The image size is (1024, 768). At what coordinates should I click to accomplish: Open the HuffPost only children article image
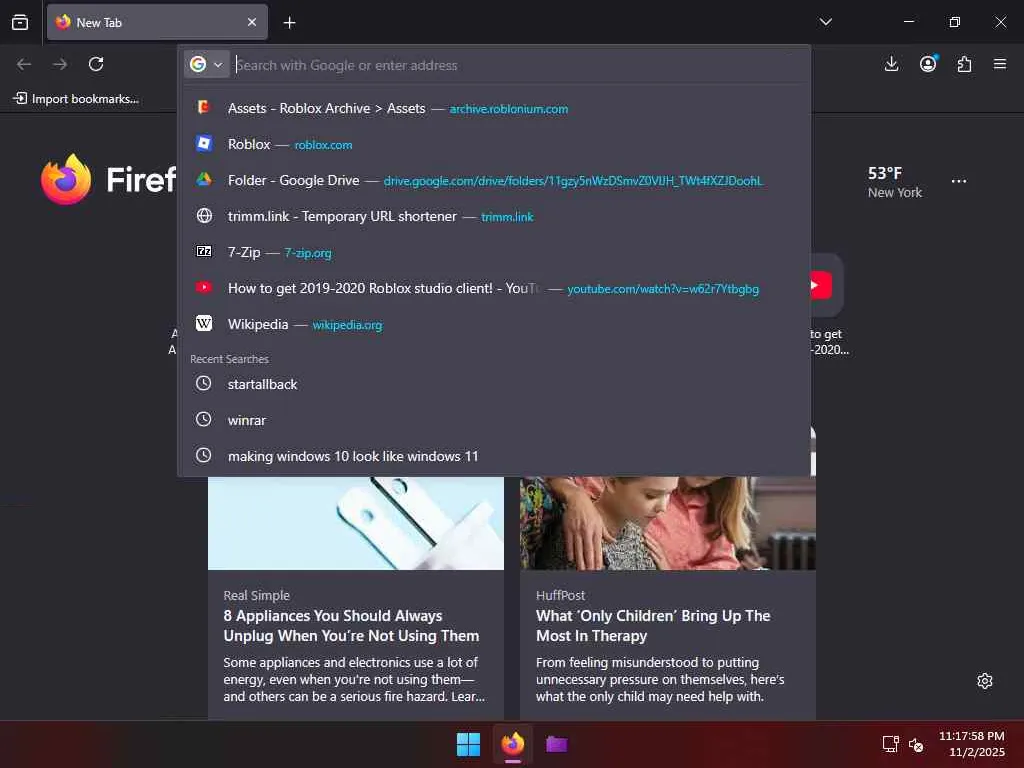(x=667, y=523)
